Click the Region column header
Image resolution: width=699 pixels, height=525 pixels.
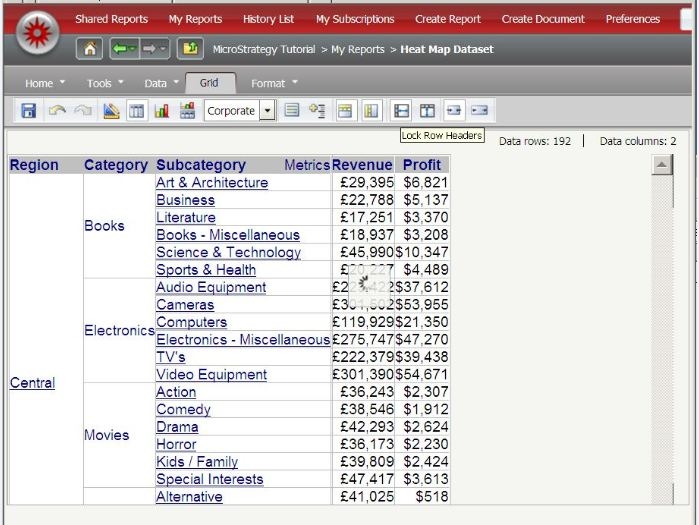click(34, 164)
